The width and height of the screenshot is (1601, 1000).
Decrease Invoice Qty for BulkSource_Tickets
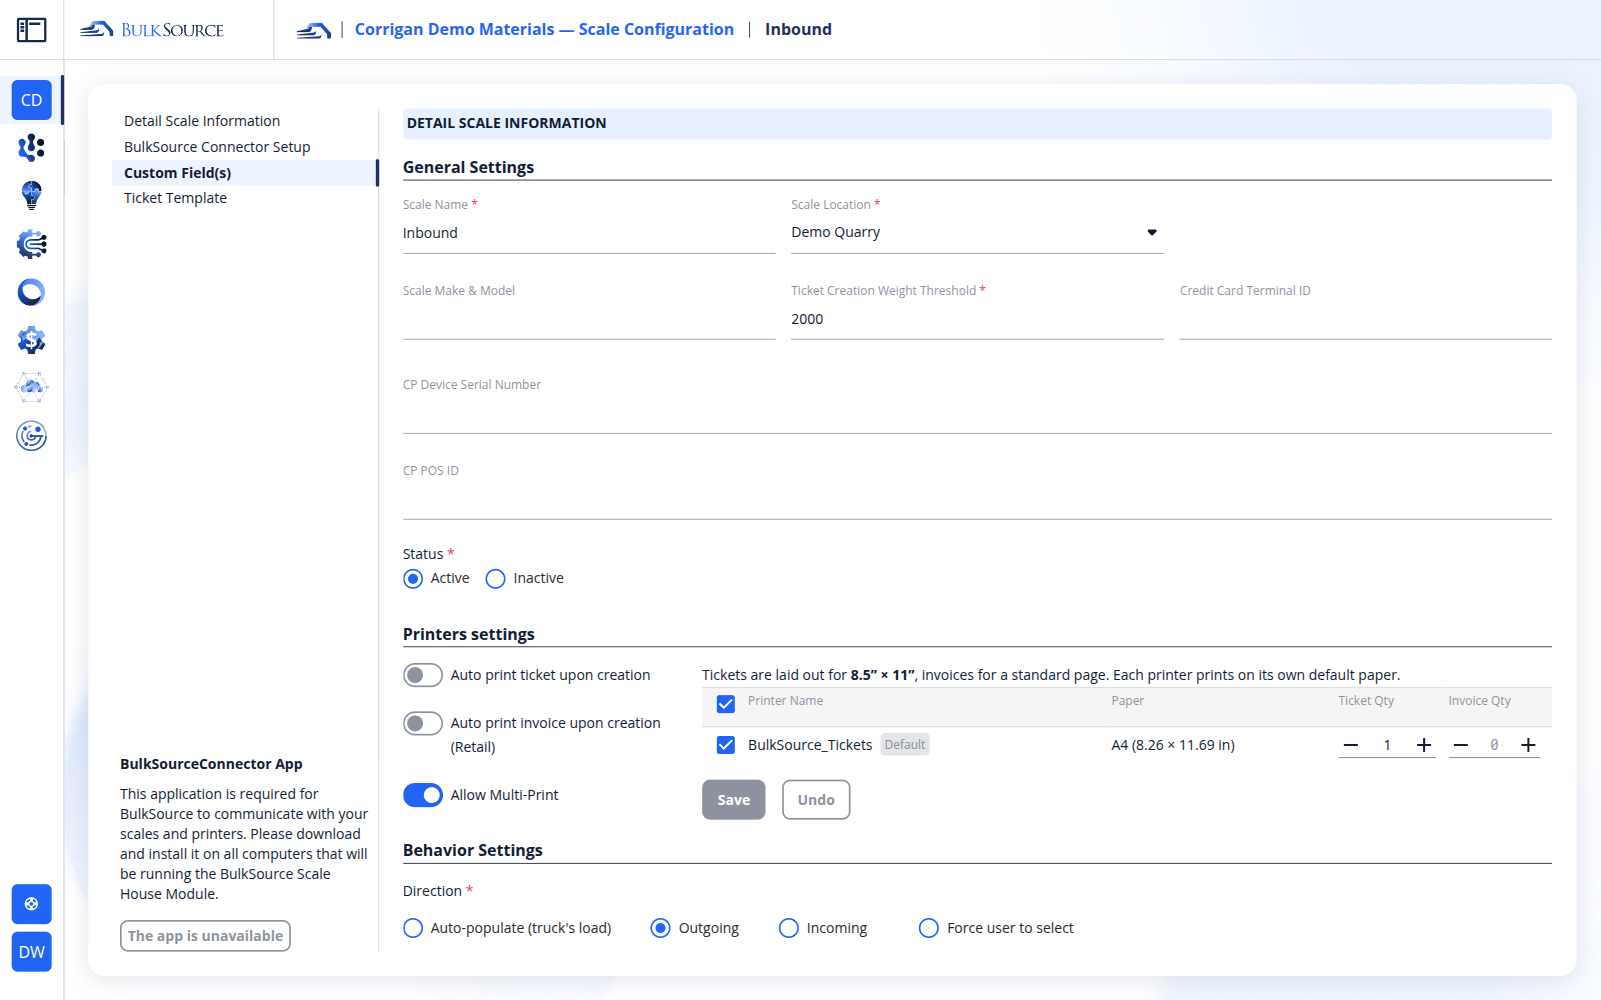1461,745
